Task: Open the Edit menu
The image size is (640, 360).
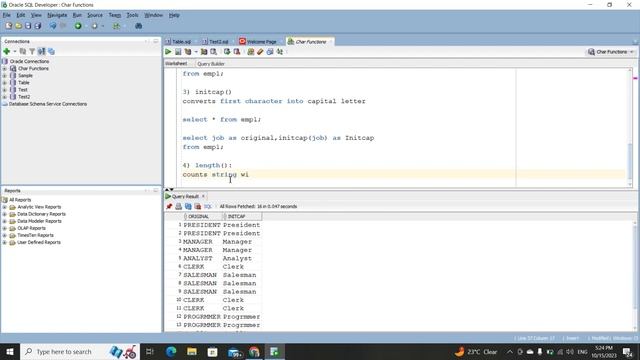Action: (x=20, y=15)
